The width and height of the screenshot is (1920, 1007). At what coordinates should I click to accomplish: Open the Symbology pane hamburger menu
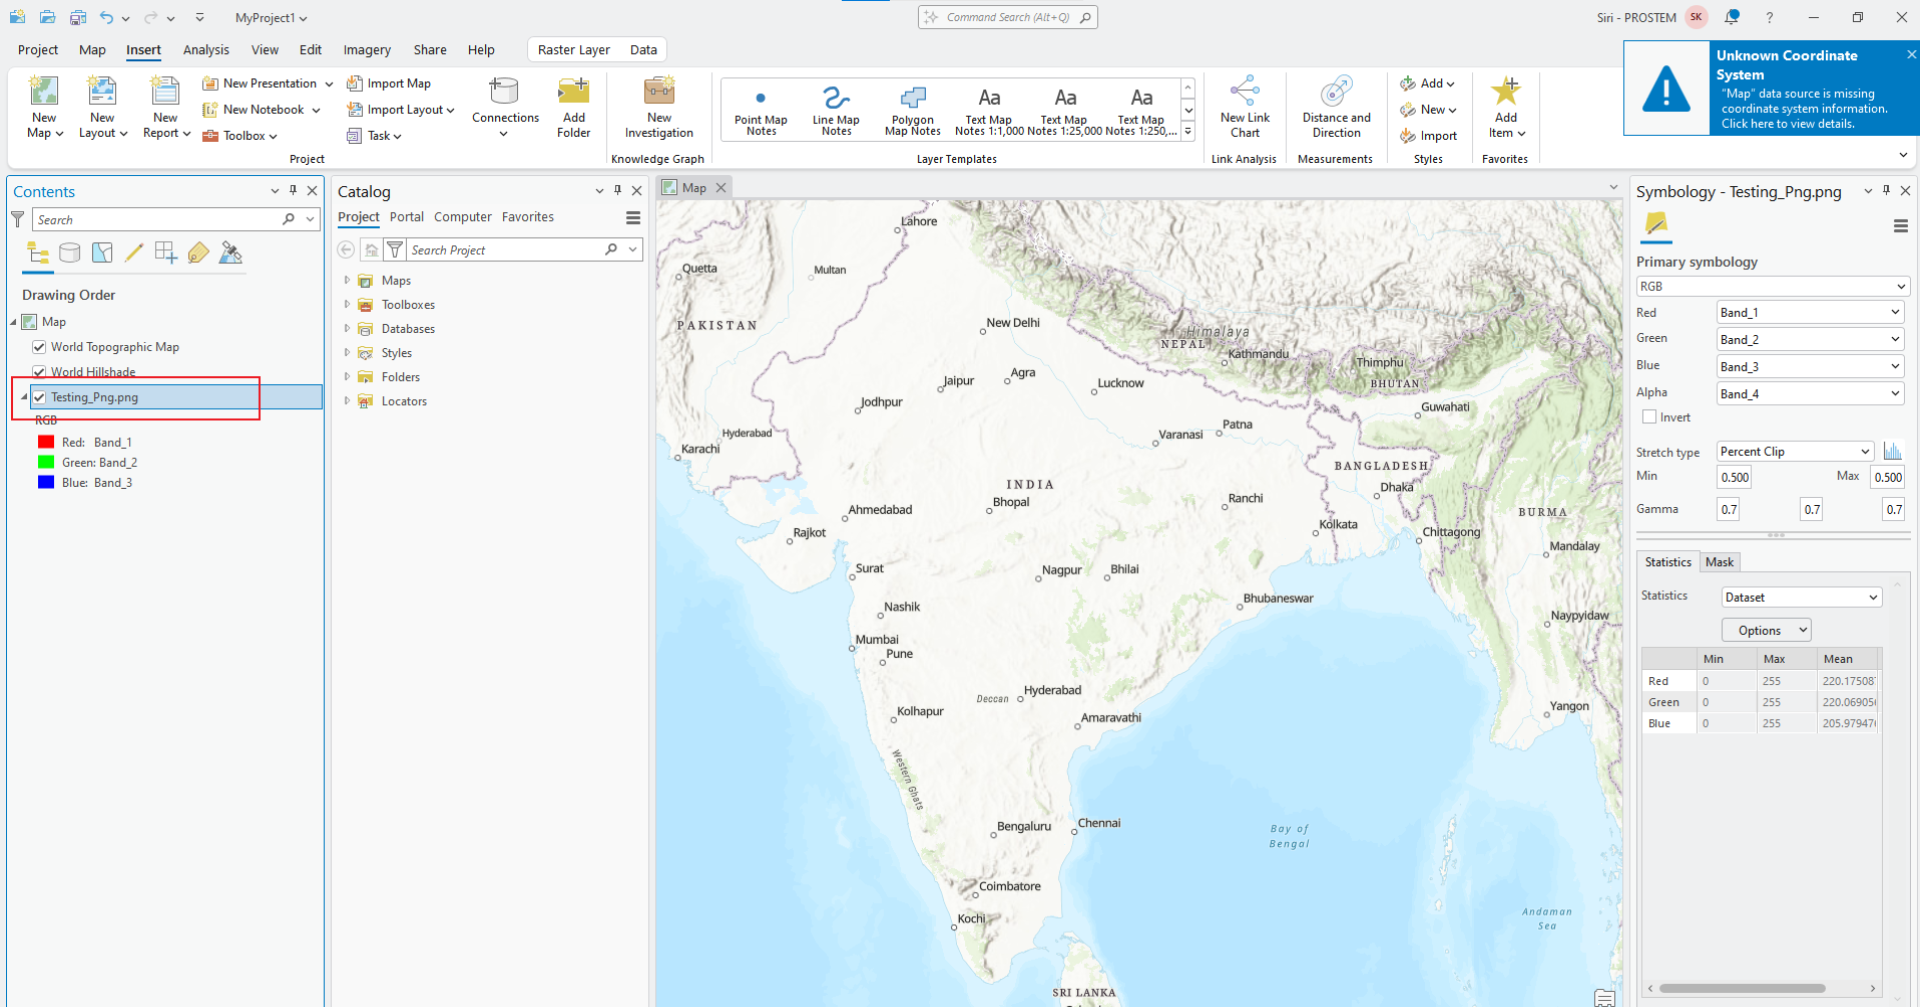tap(1901, 227)
